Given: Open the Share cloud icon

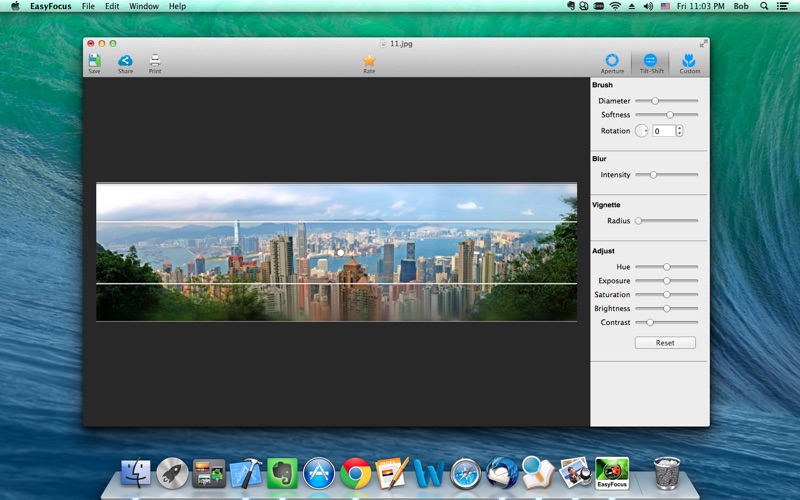Looking at the screenshot, I should (x=125, y=63).
